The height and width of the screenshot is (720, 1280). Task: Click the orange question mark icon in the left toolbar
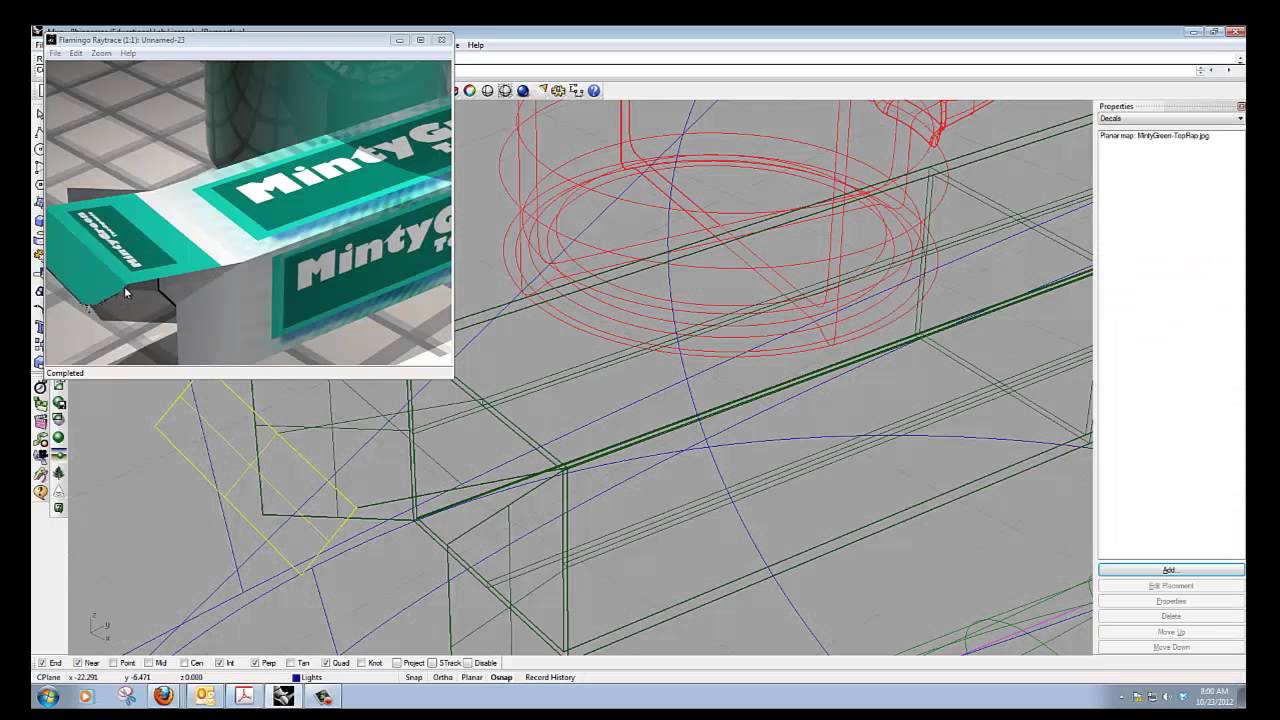[x=41, y=491]
